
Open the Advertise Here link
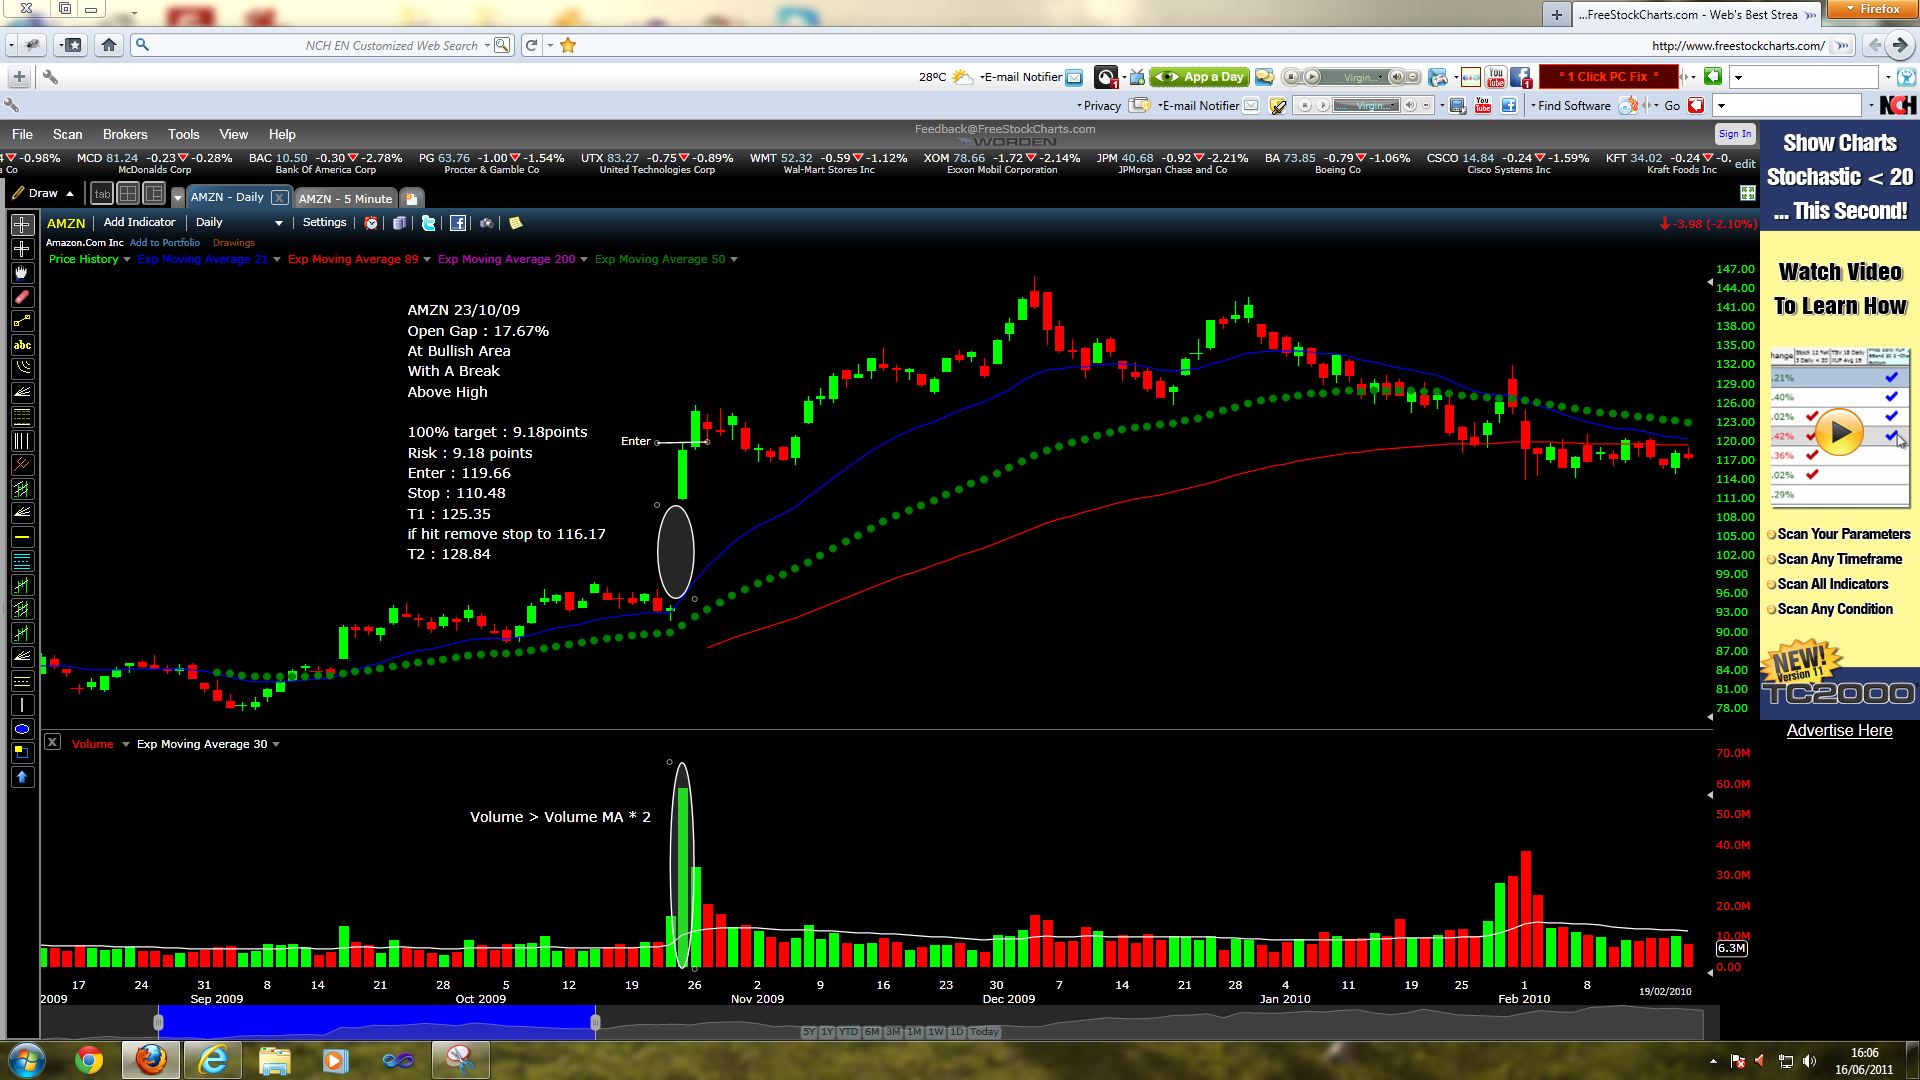pos(1839,731)
